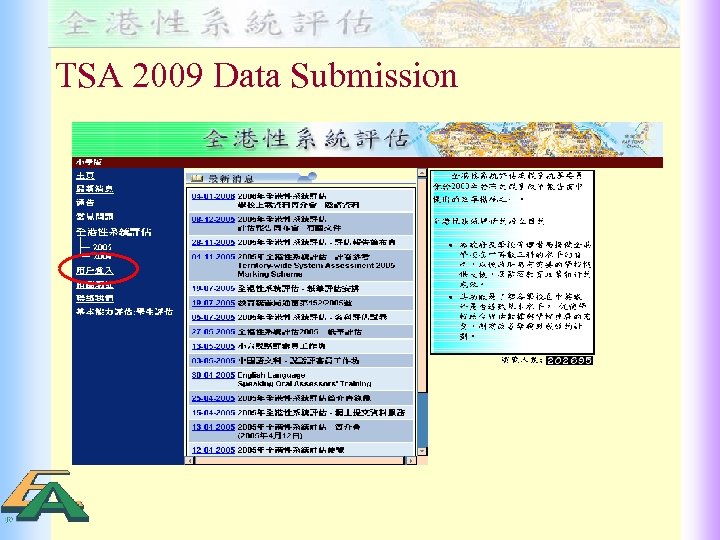Click 'Territory-wide System Assessment 2005' text
Screen dimensions: 720x540
coord(316,265)
